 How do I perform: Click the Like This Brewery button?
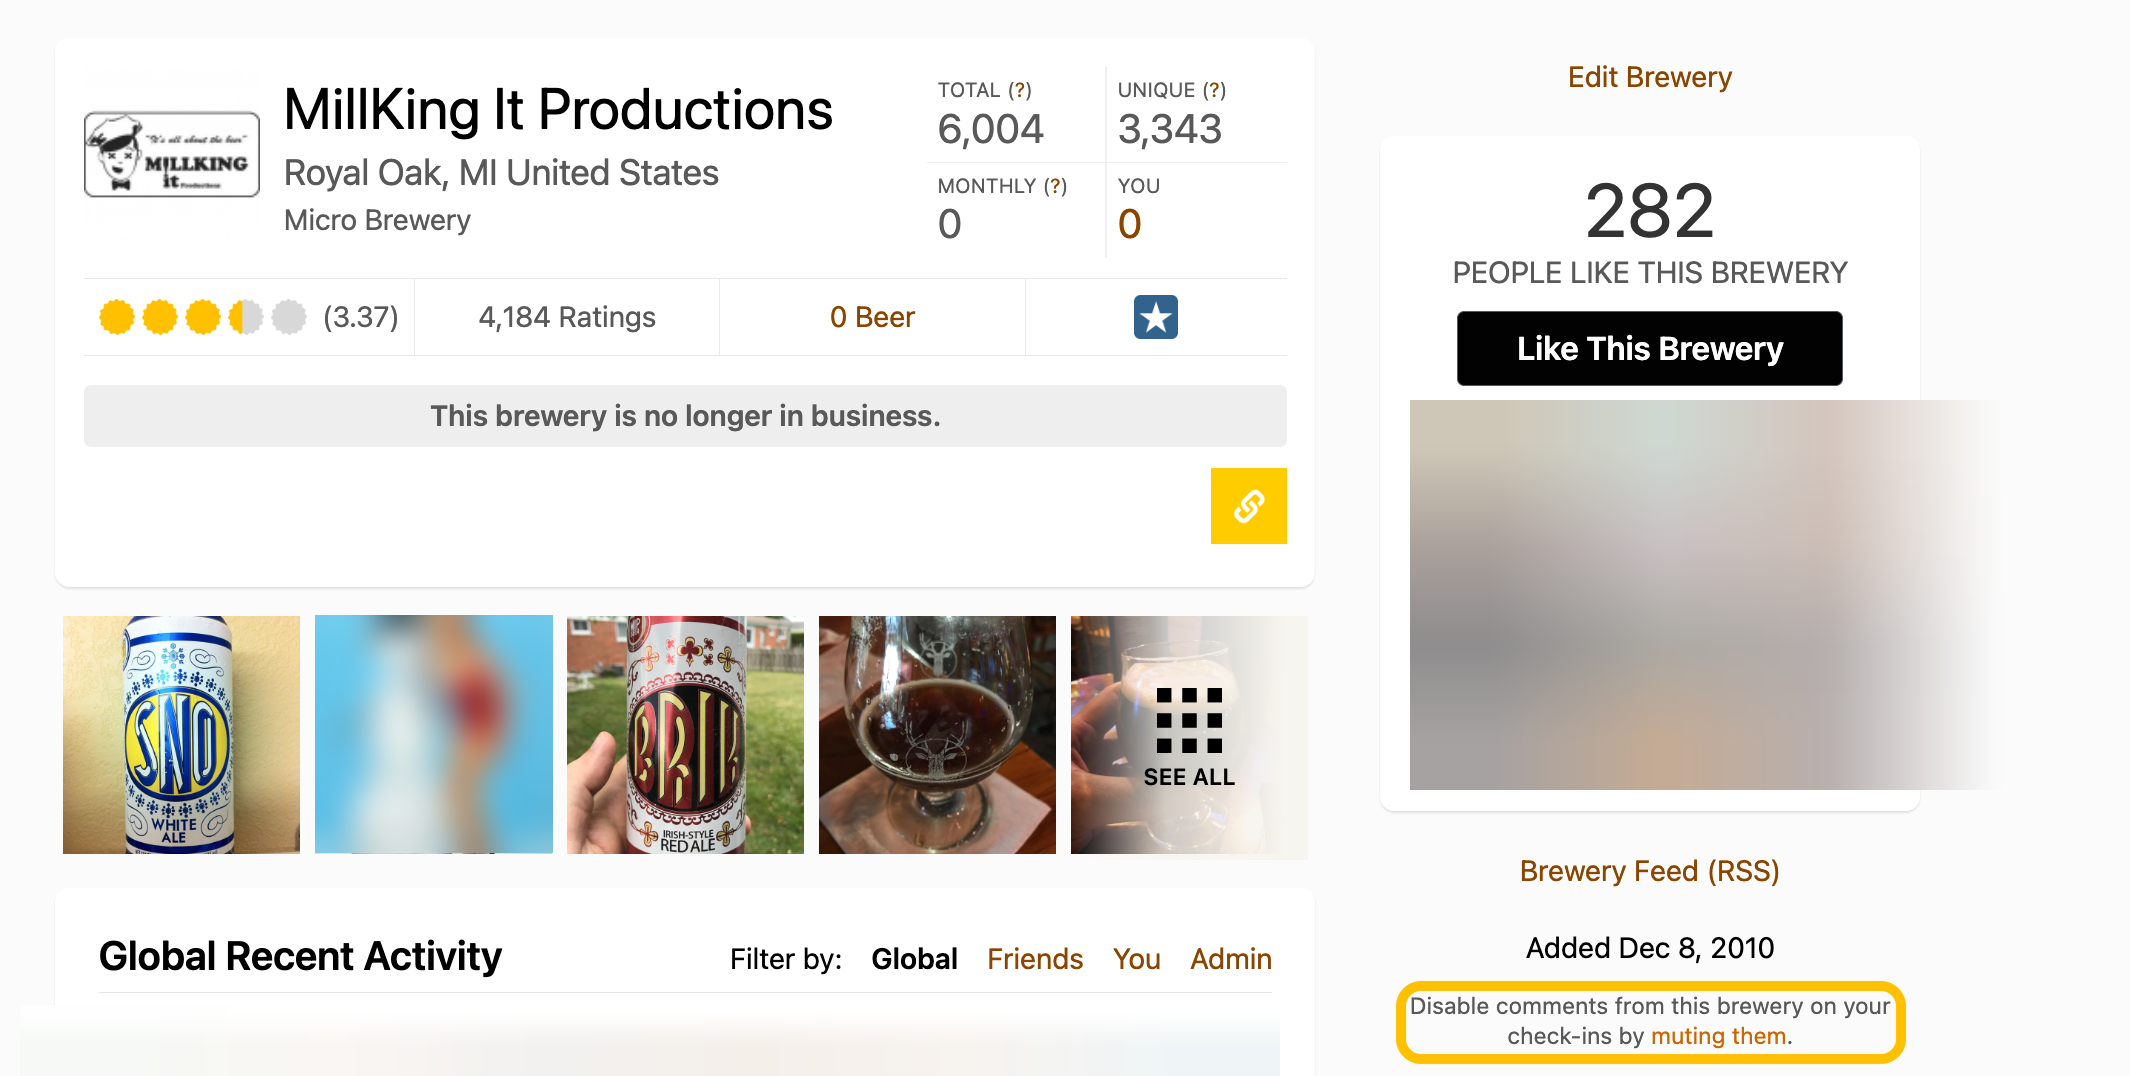[1650, 348]
